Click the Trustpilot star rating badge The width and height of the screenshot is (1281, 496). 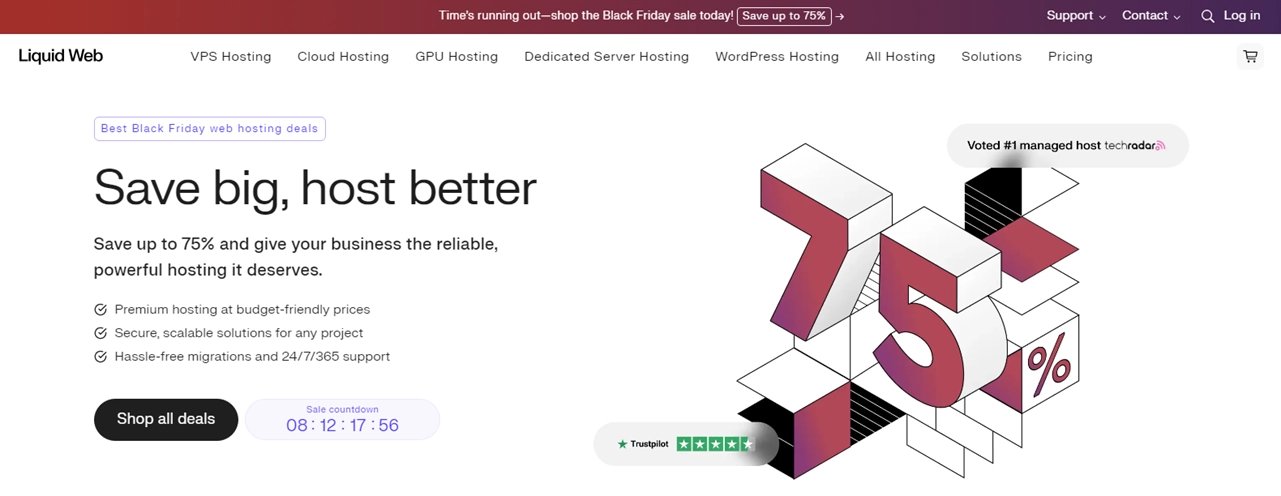tap(686, 444)
